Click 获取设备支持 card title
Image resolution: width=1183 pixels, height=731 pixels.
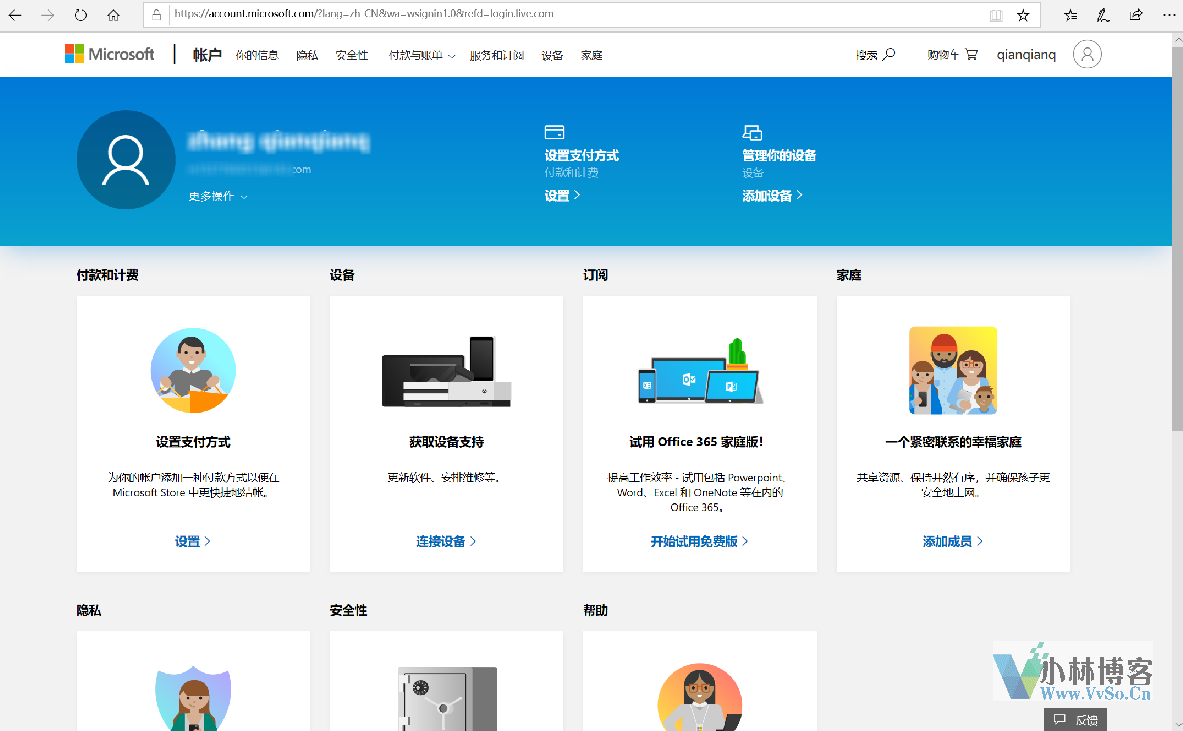(x=447, y=442)
